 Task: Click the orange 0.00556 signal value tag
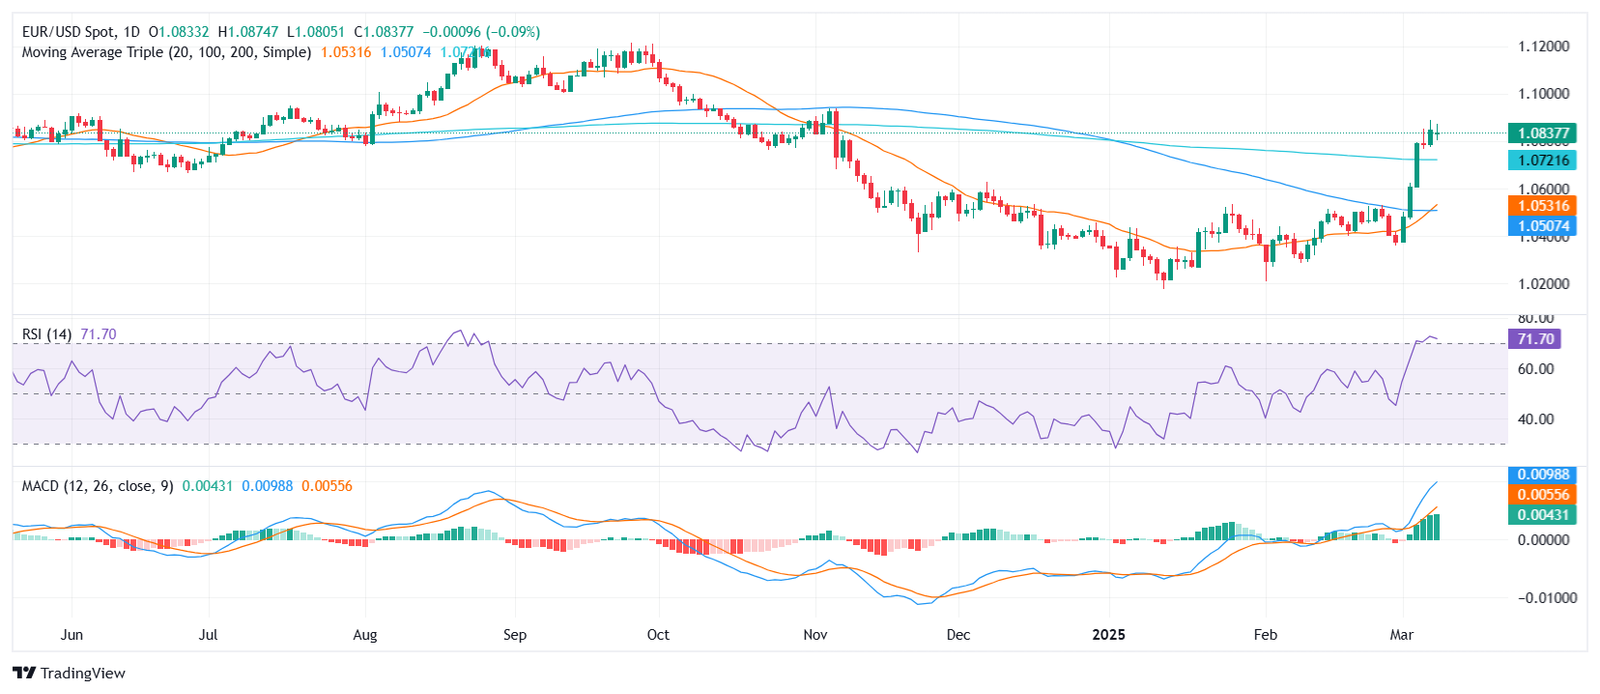click(1543, 494)
